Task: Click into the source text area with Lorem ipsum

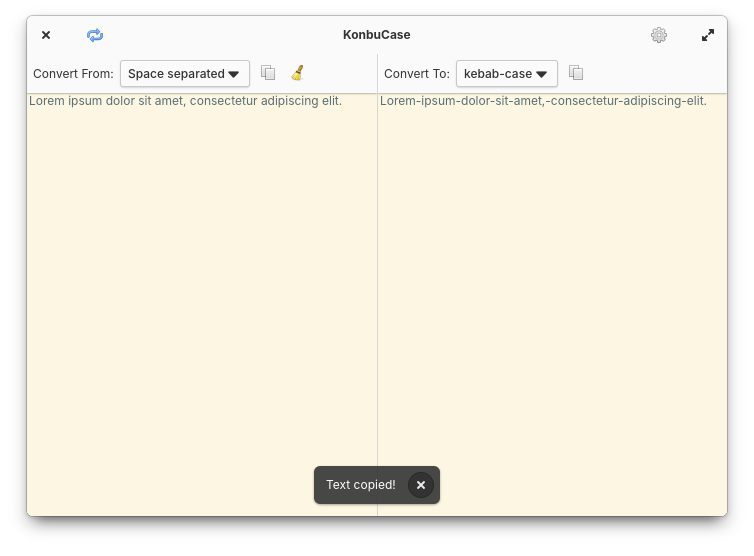Action: 202,305
